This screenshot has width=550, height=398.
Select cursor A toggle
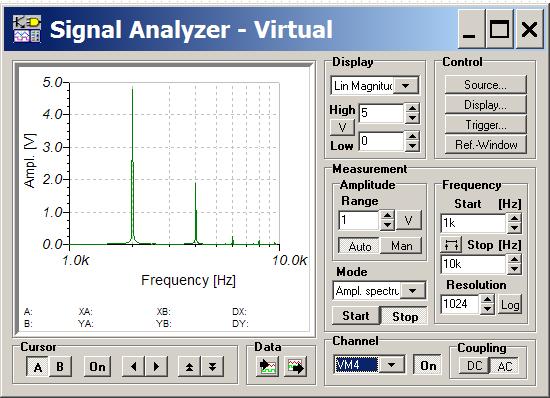point(38,367)
